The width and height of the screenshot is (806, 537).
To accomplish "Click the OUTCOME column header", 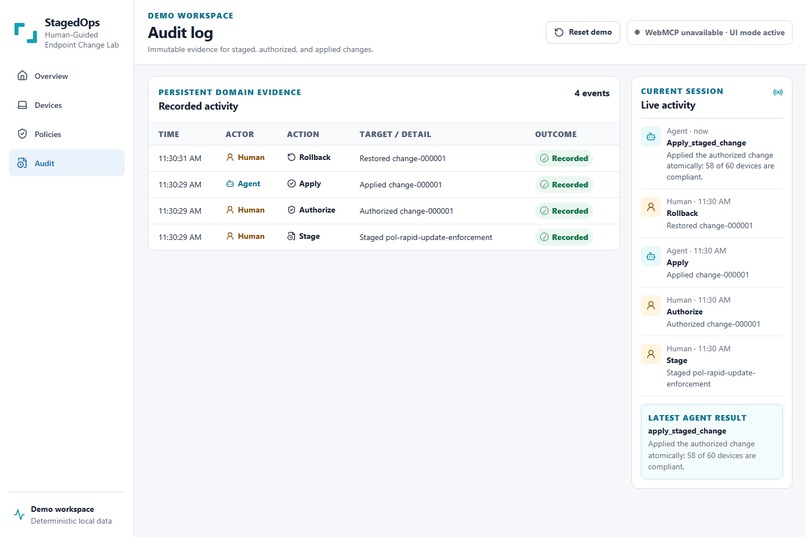I will [556, 134].
